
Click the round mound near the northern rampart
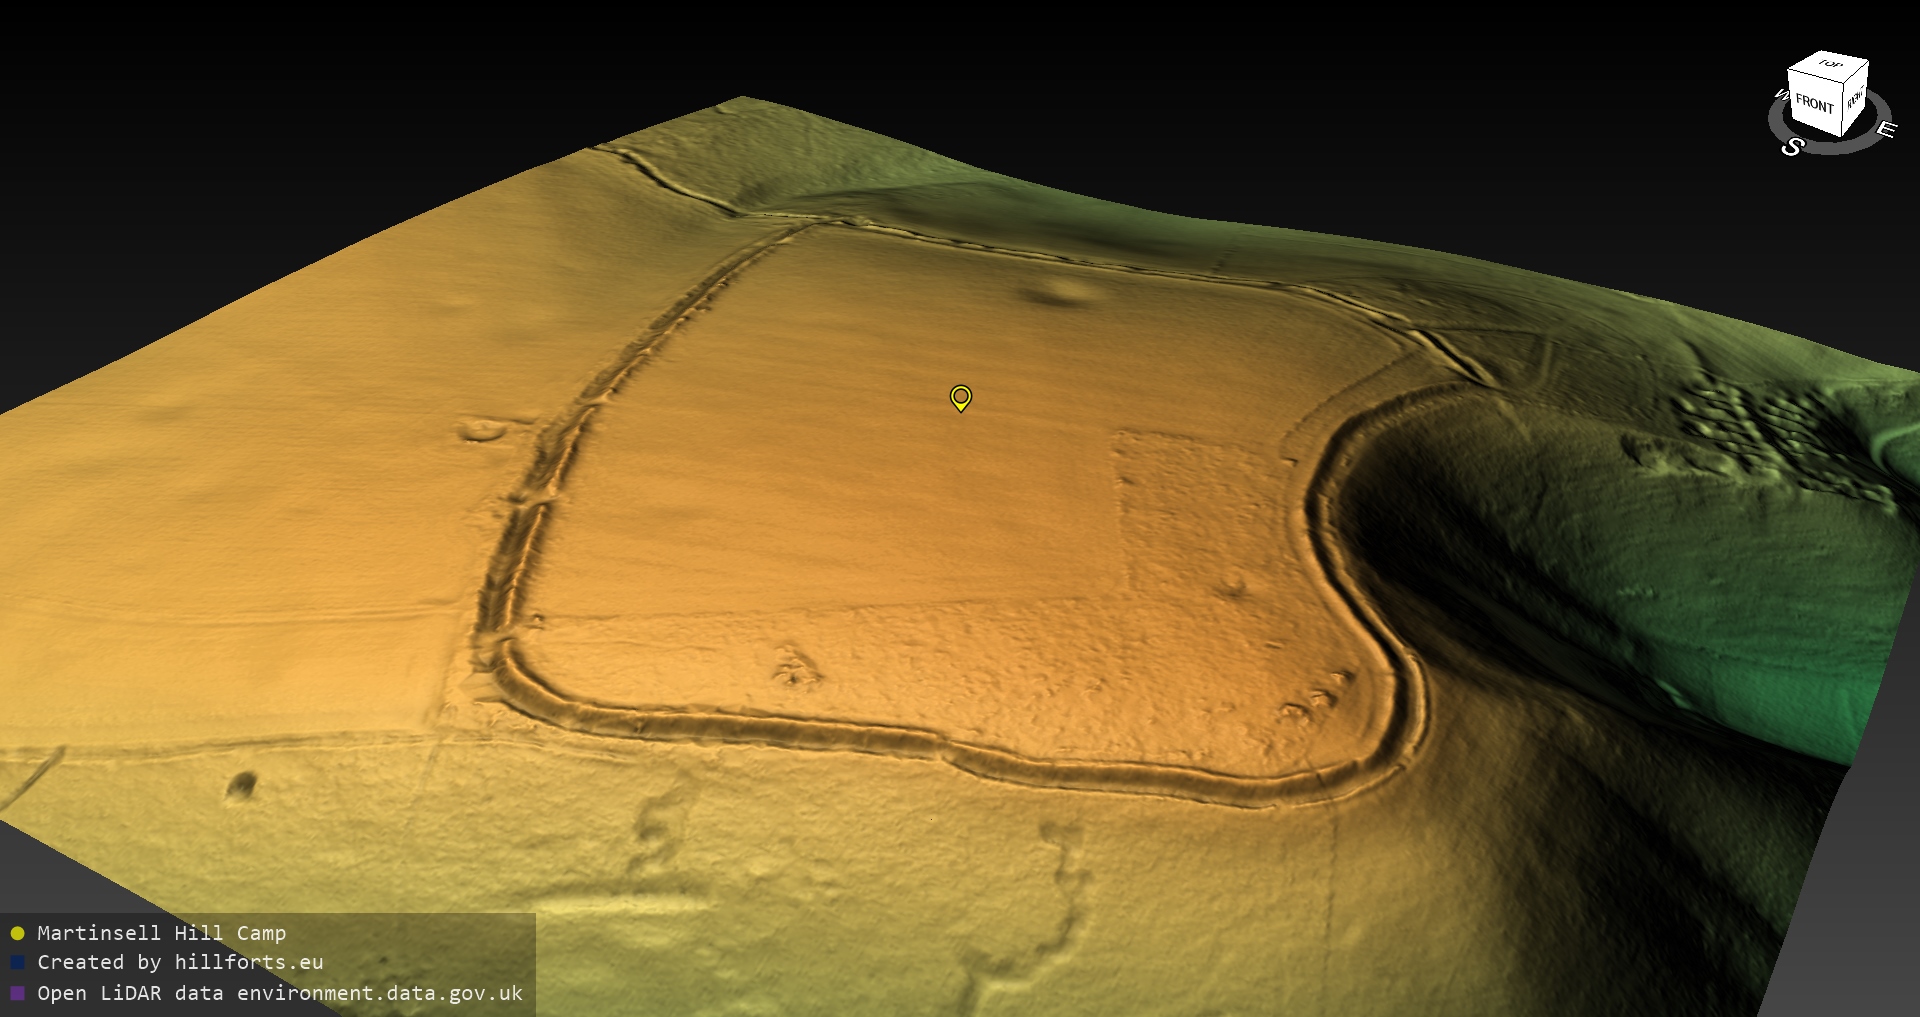pos(1060,291)
